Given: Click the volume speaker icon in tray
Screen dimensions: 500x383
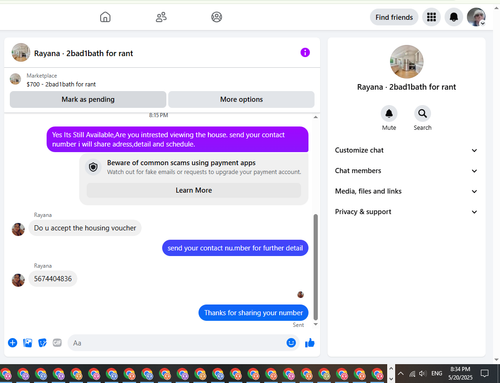Looking at the screenshot, I should [x=423, y=373].
